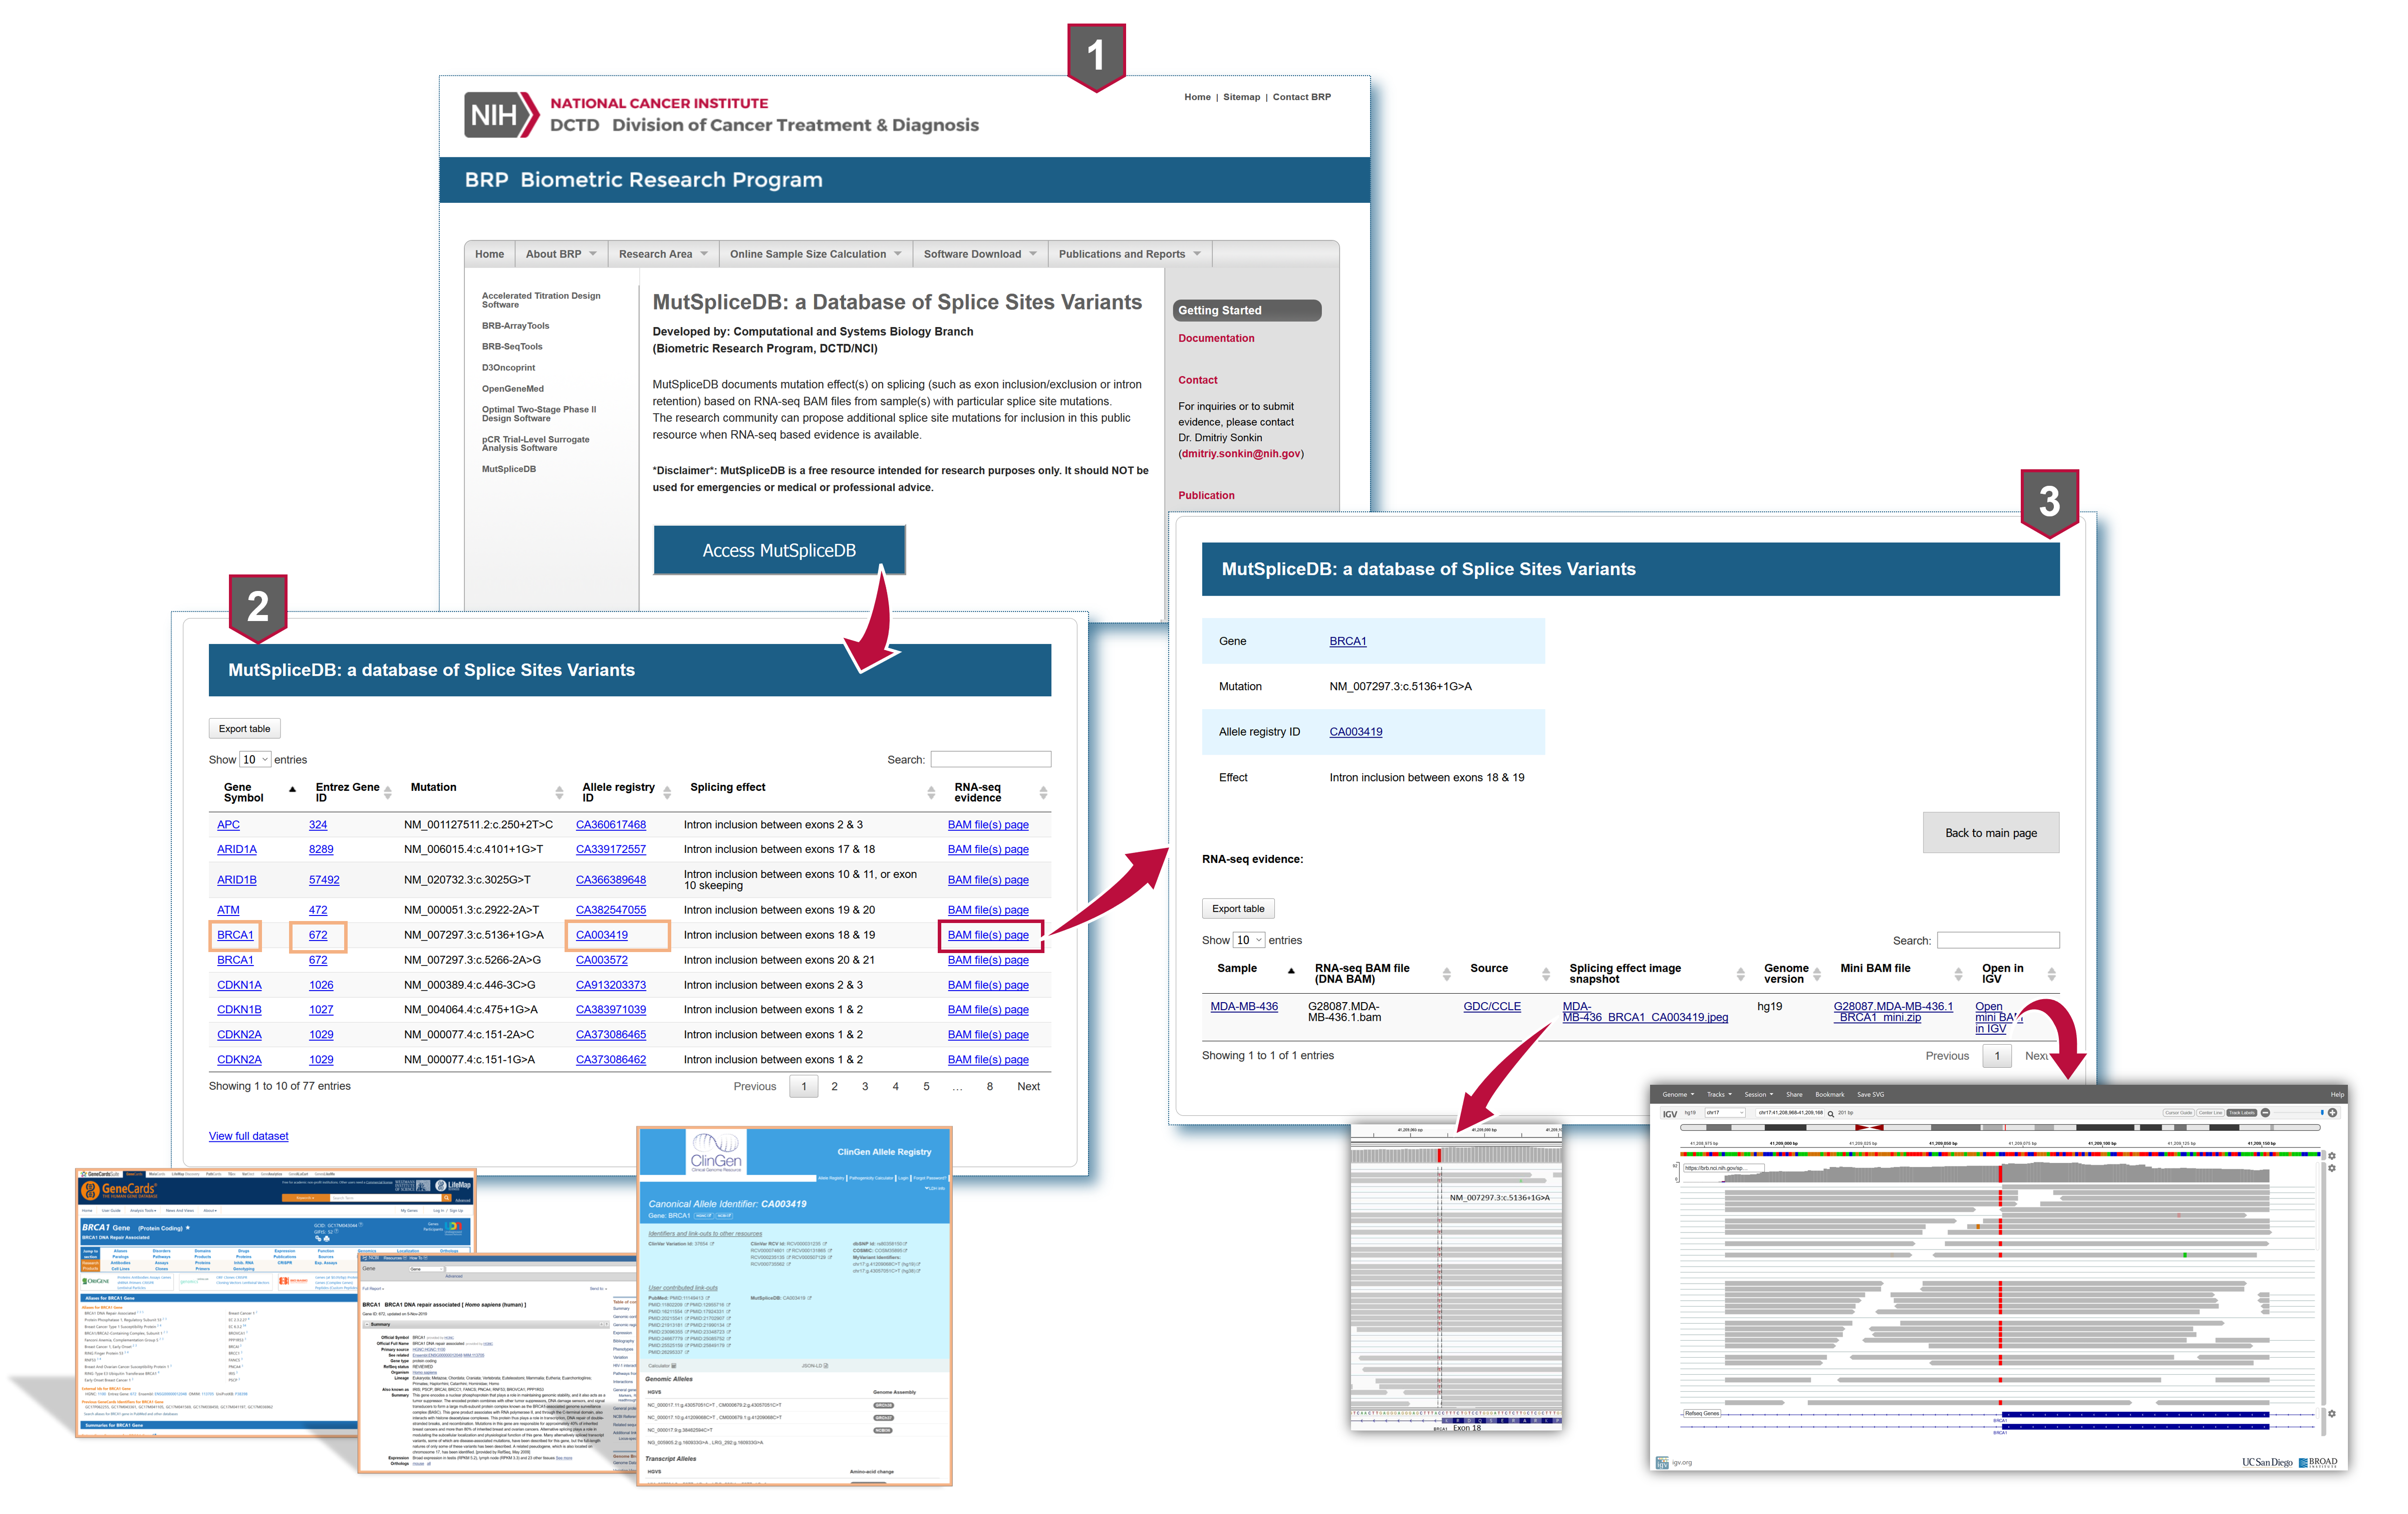Screen dimensions: 2408x1514
Task: Open the GDC/CCLE source link
Action: point(1492,1006)
